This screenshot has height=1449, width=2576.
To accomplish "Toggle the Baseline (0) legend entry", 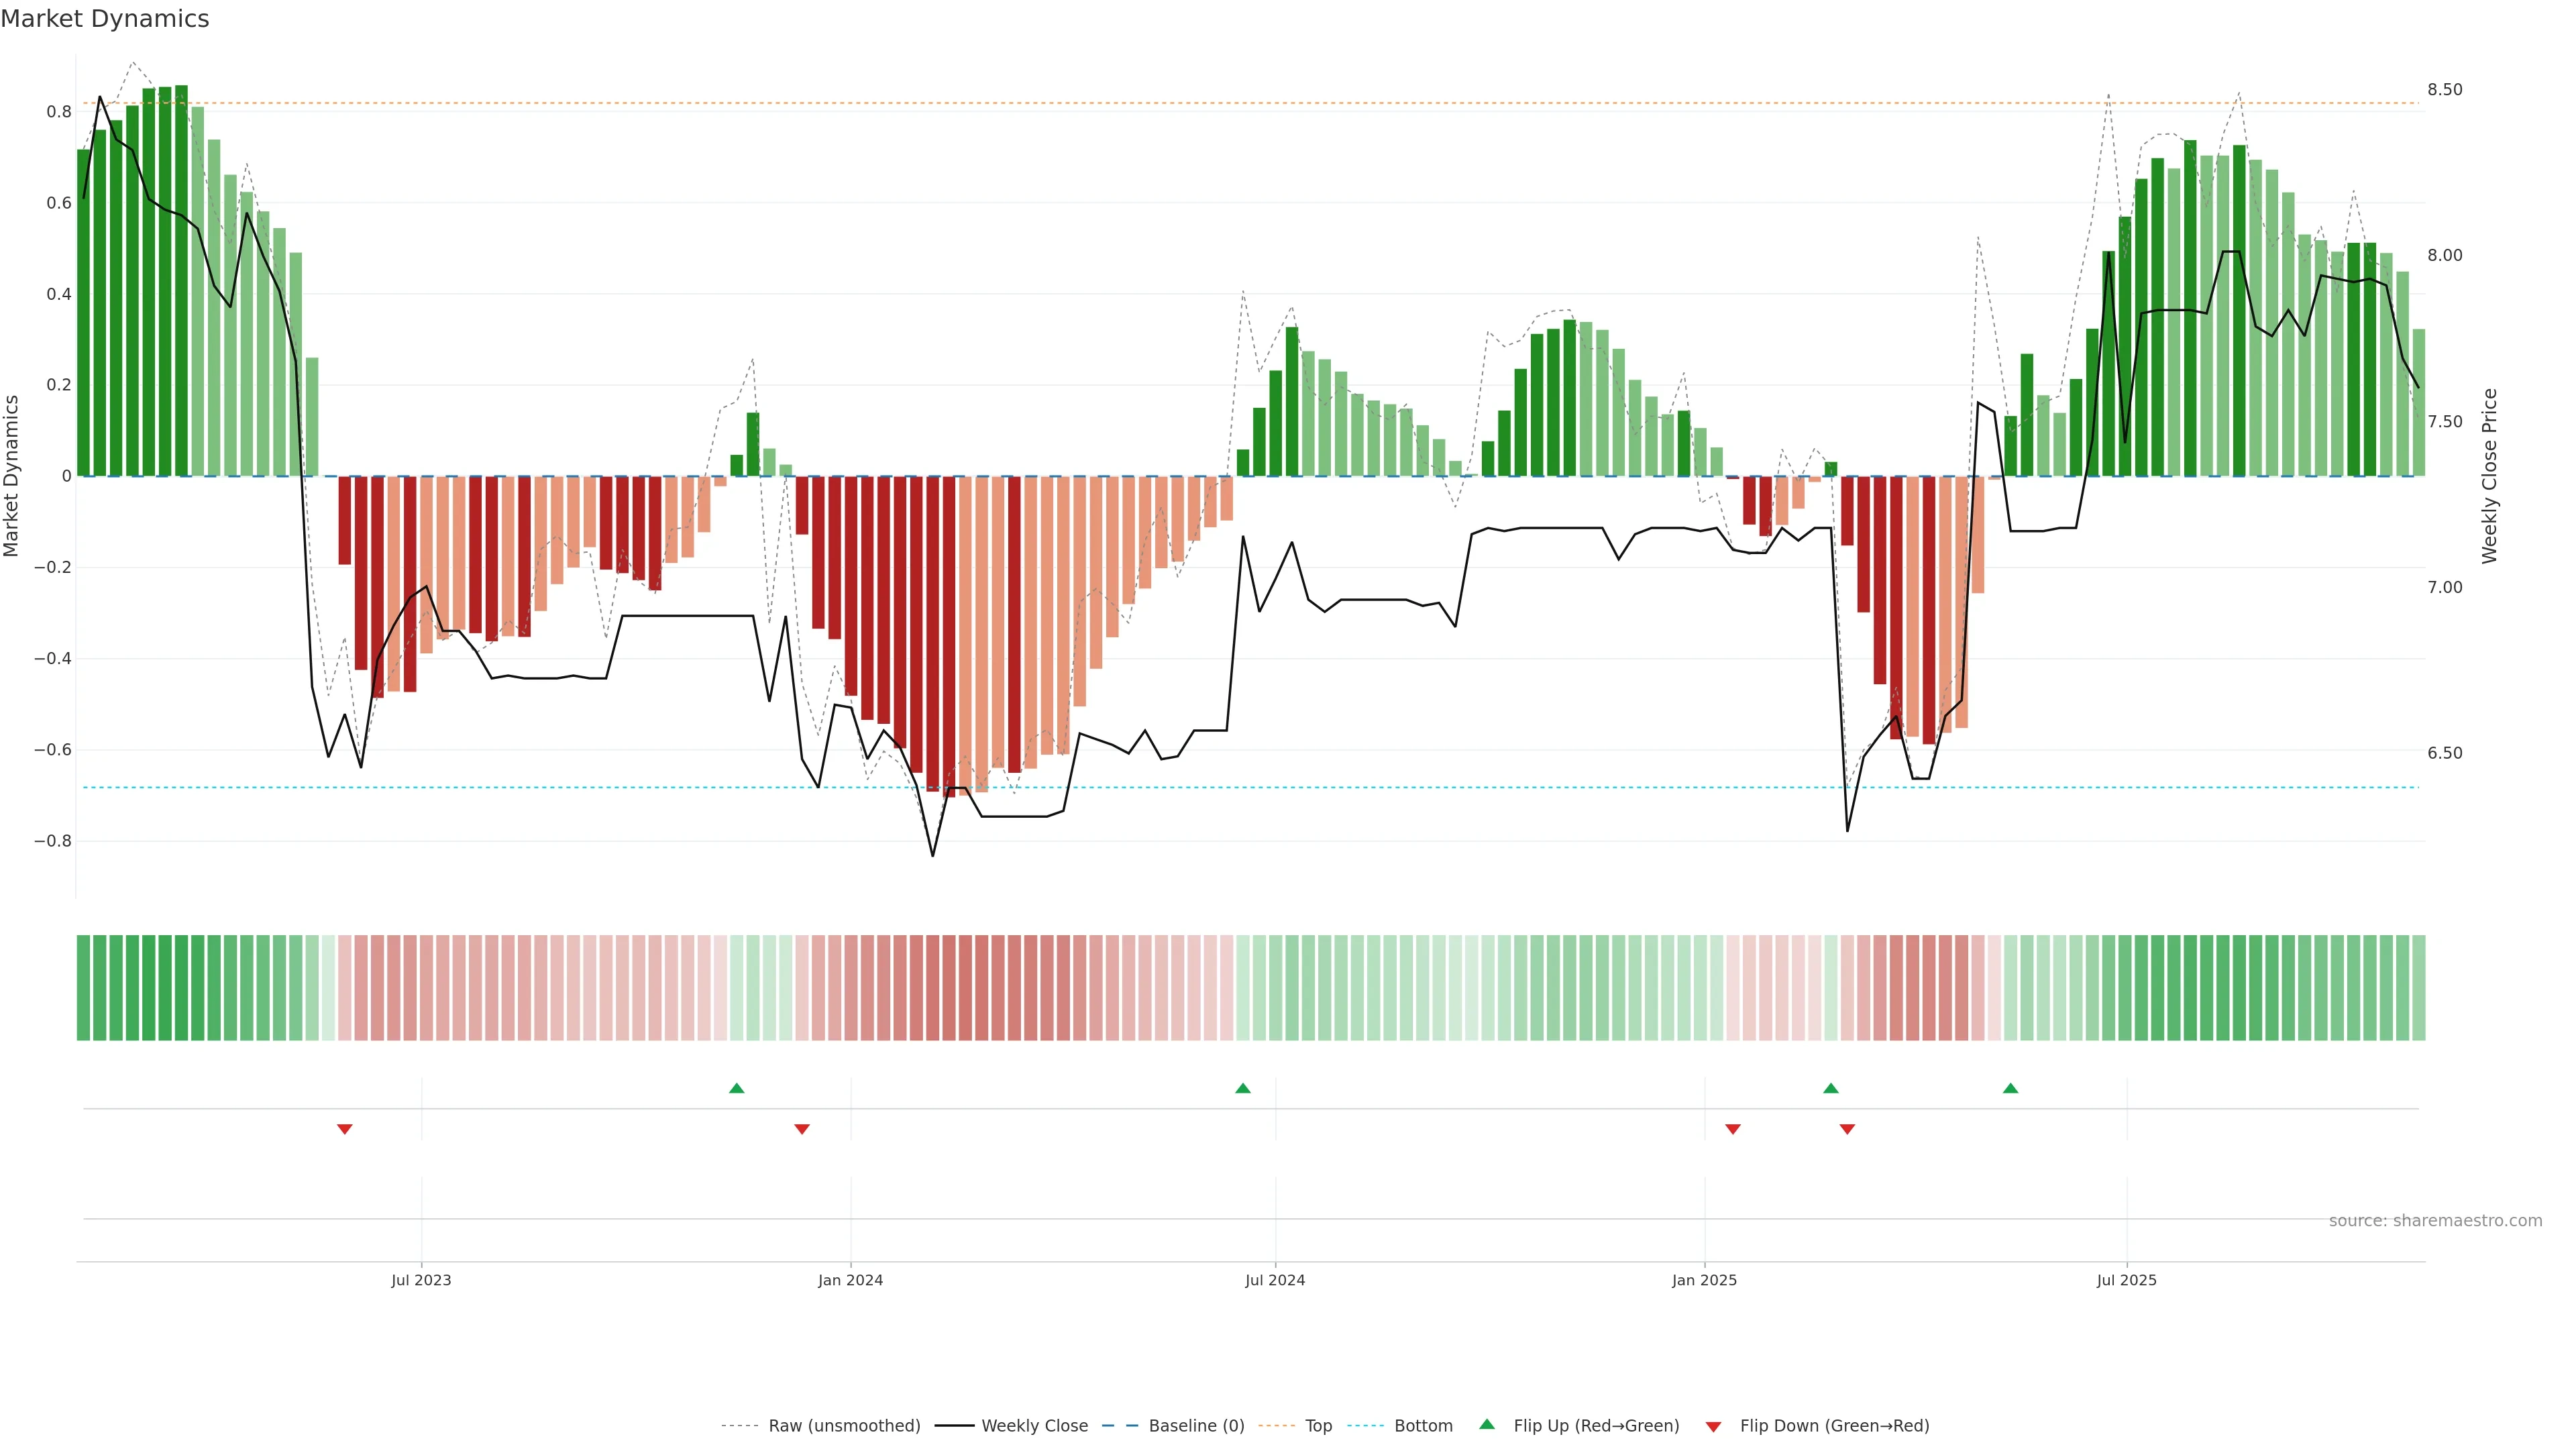I will click(1196, 1426).
